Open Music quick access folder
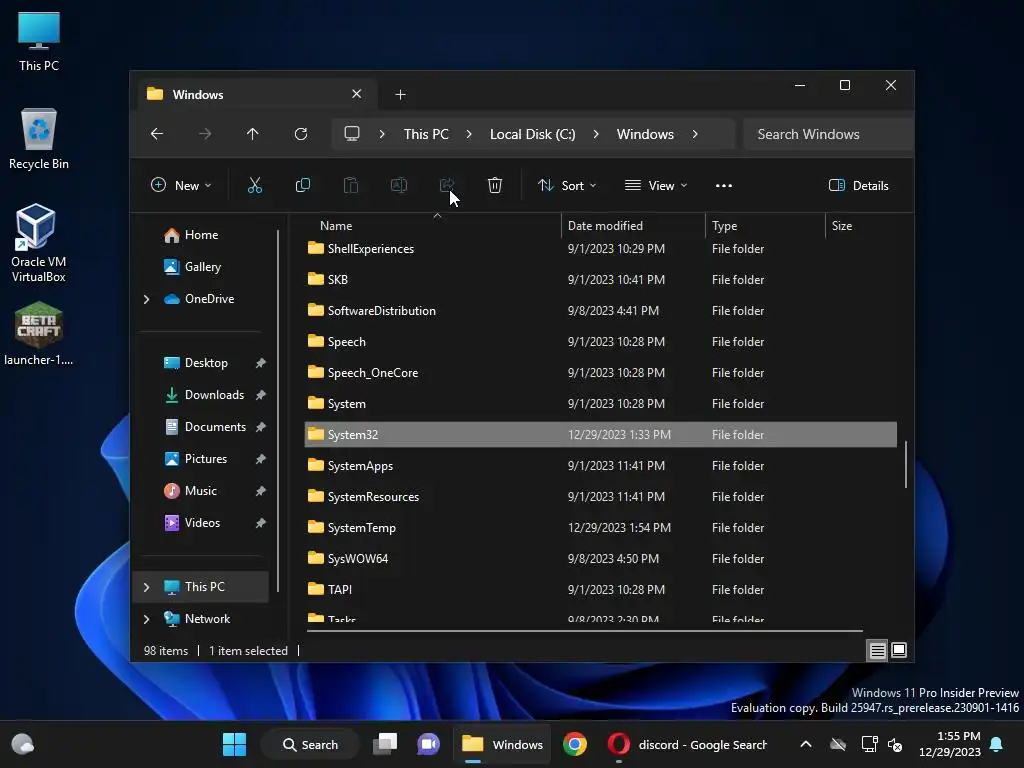1024x768 pixels. 190,491
